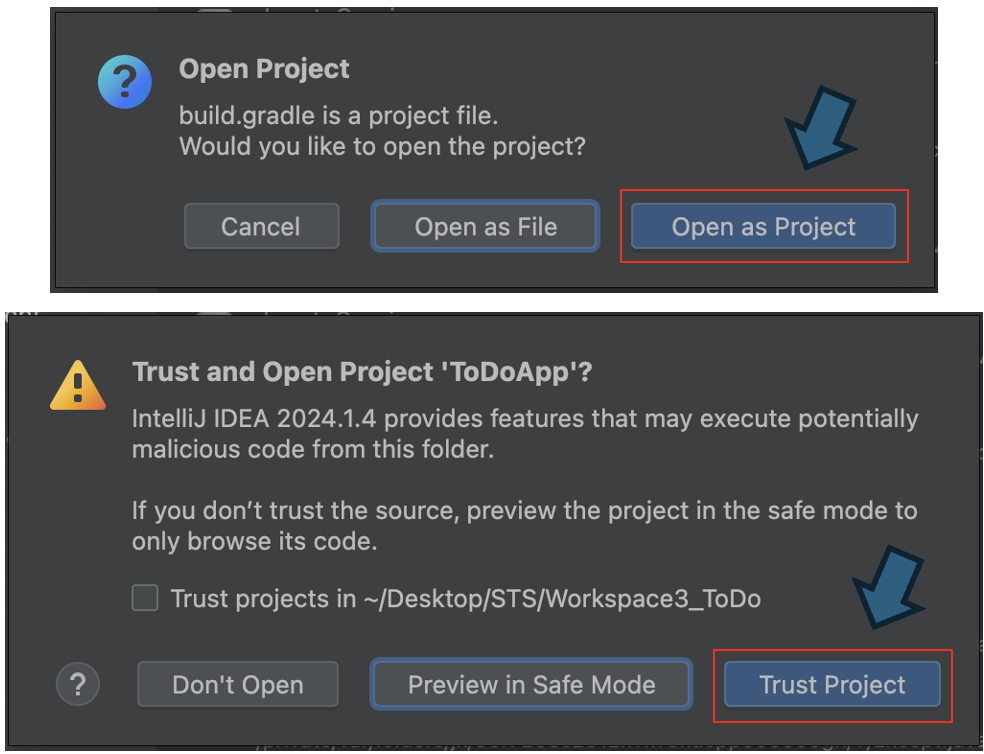
Task: Click 'Trust and Open Project 'ToDoApp'?' heading
Action: coord(361,372)
